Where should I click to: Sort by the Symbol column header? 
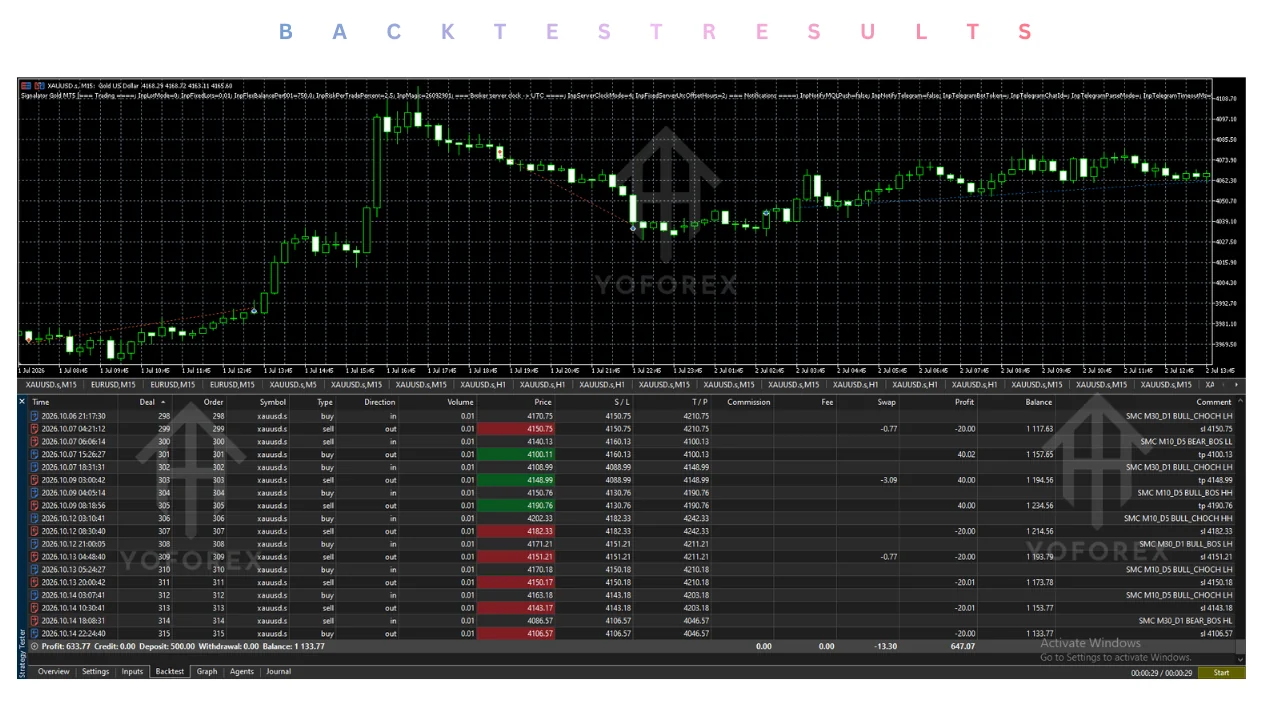(273, 402)
